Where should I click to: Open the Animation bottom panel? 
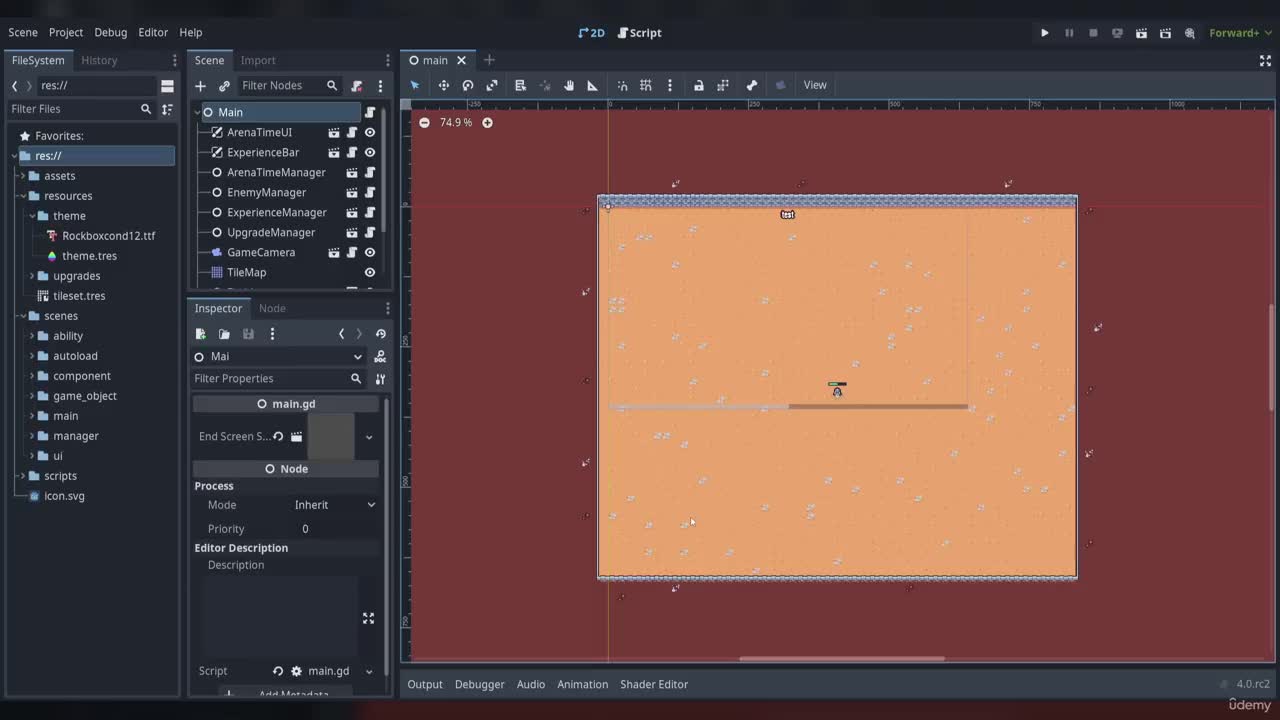583,684
